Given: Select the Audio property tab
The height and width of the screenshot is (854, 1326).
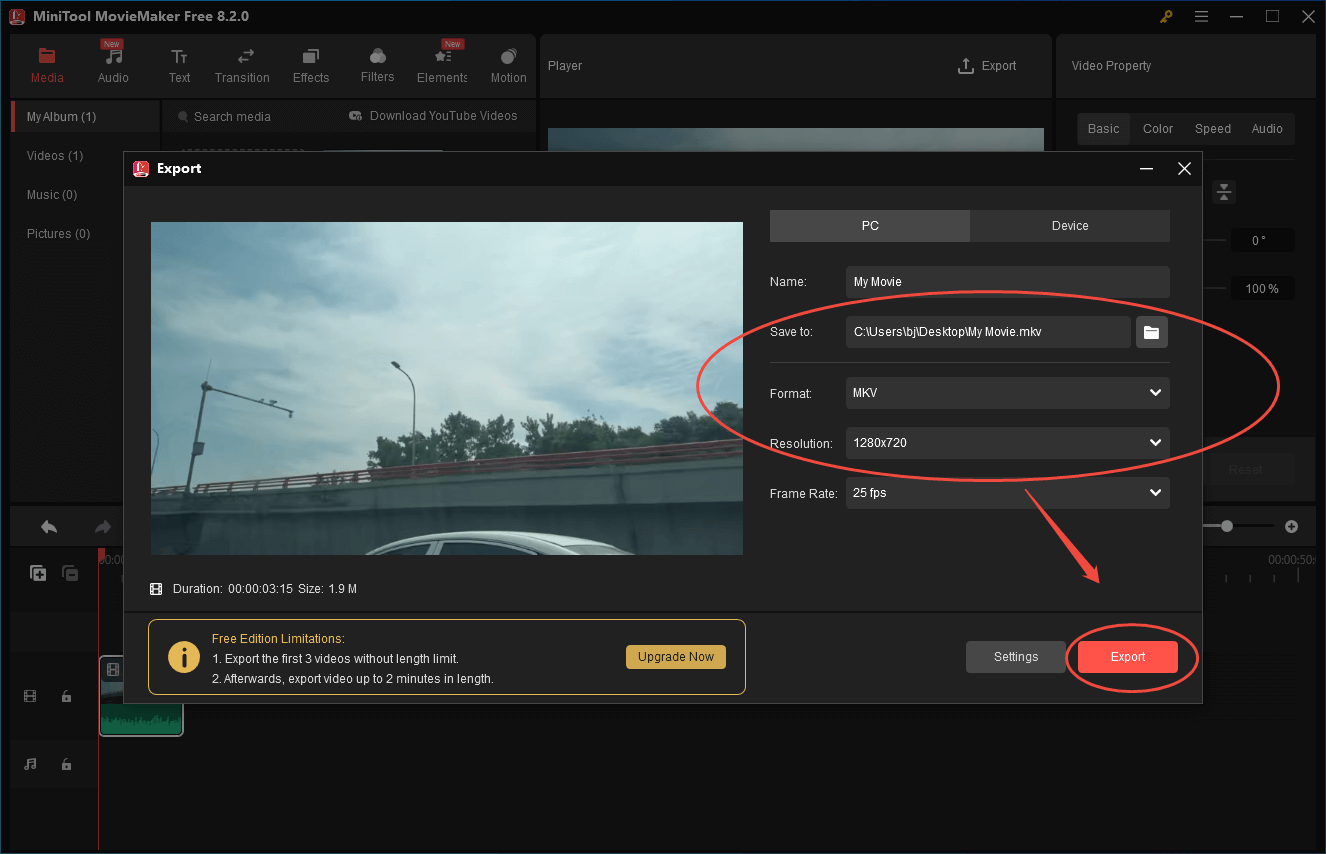Looking at the screenshot, I should [1267, 129].
